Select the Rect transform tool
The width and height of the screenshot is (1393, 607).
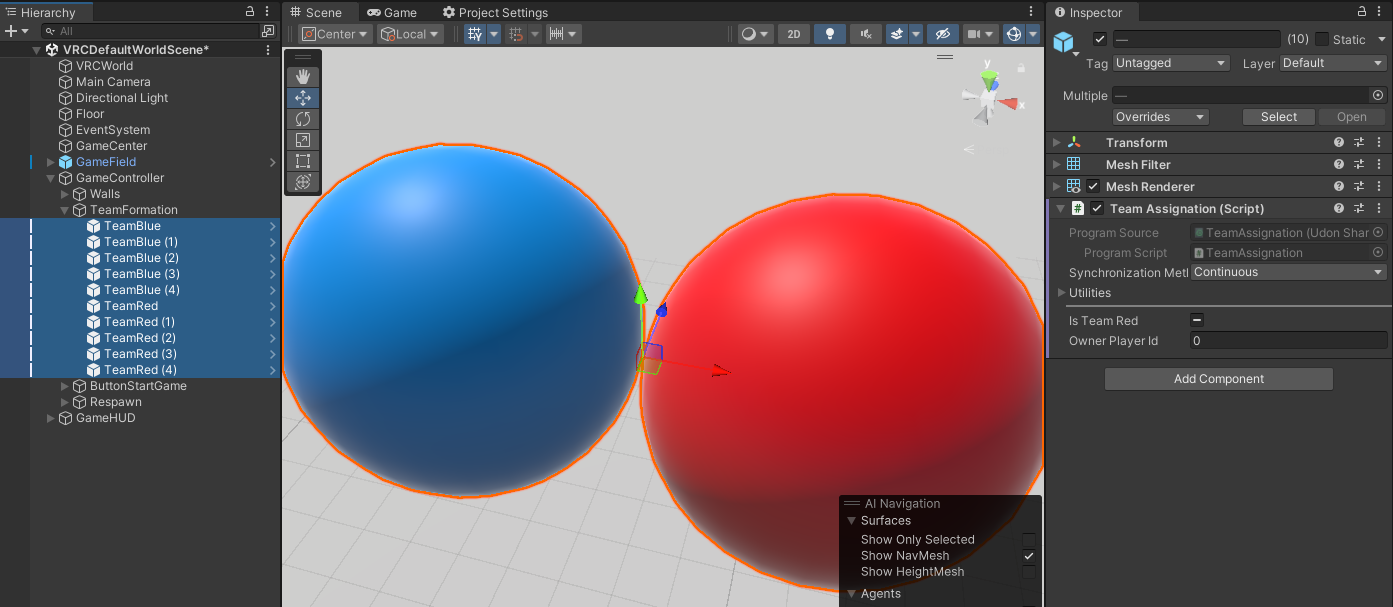tap(303, 161)
